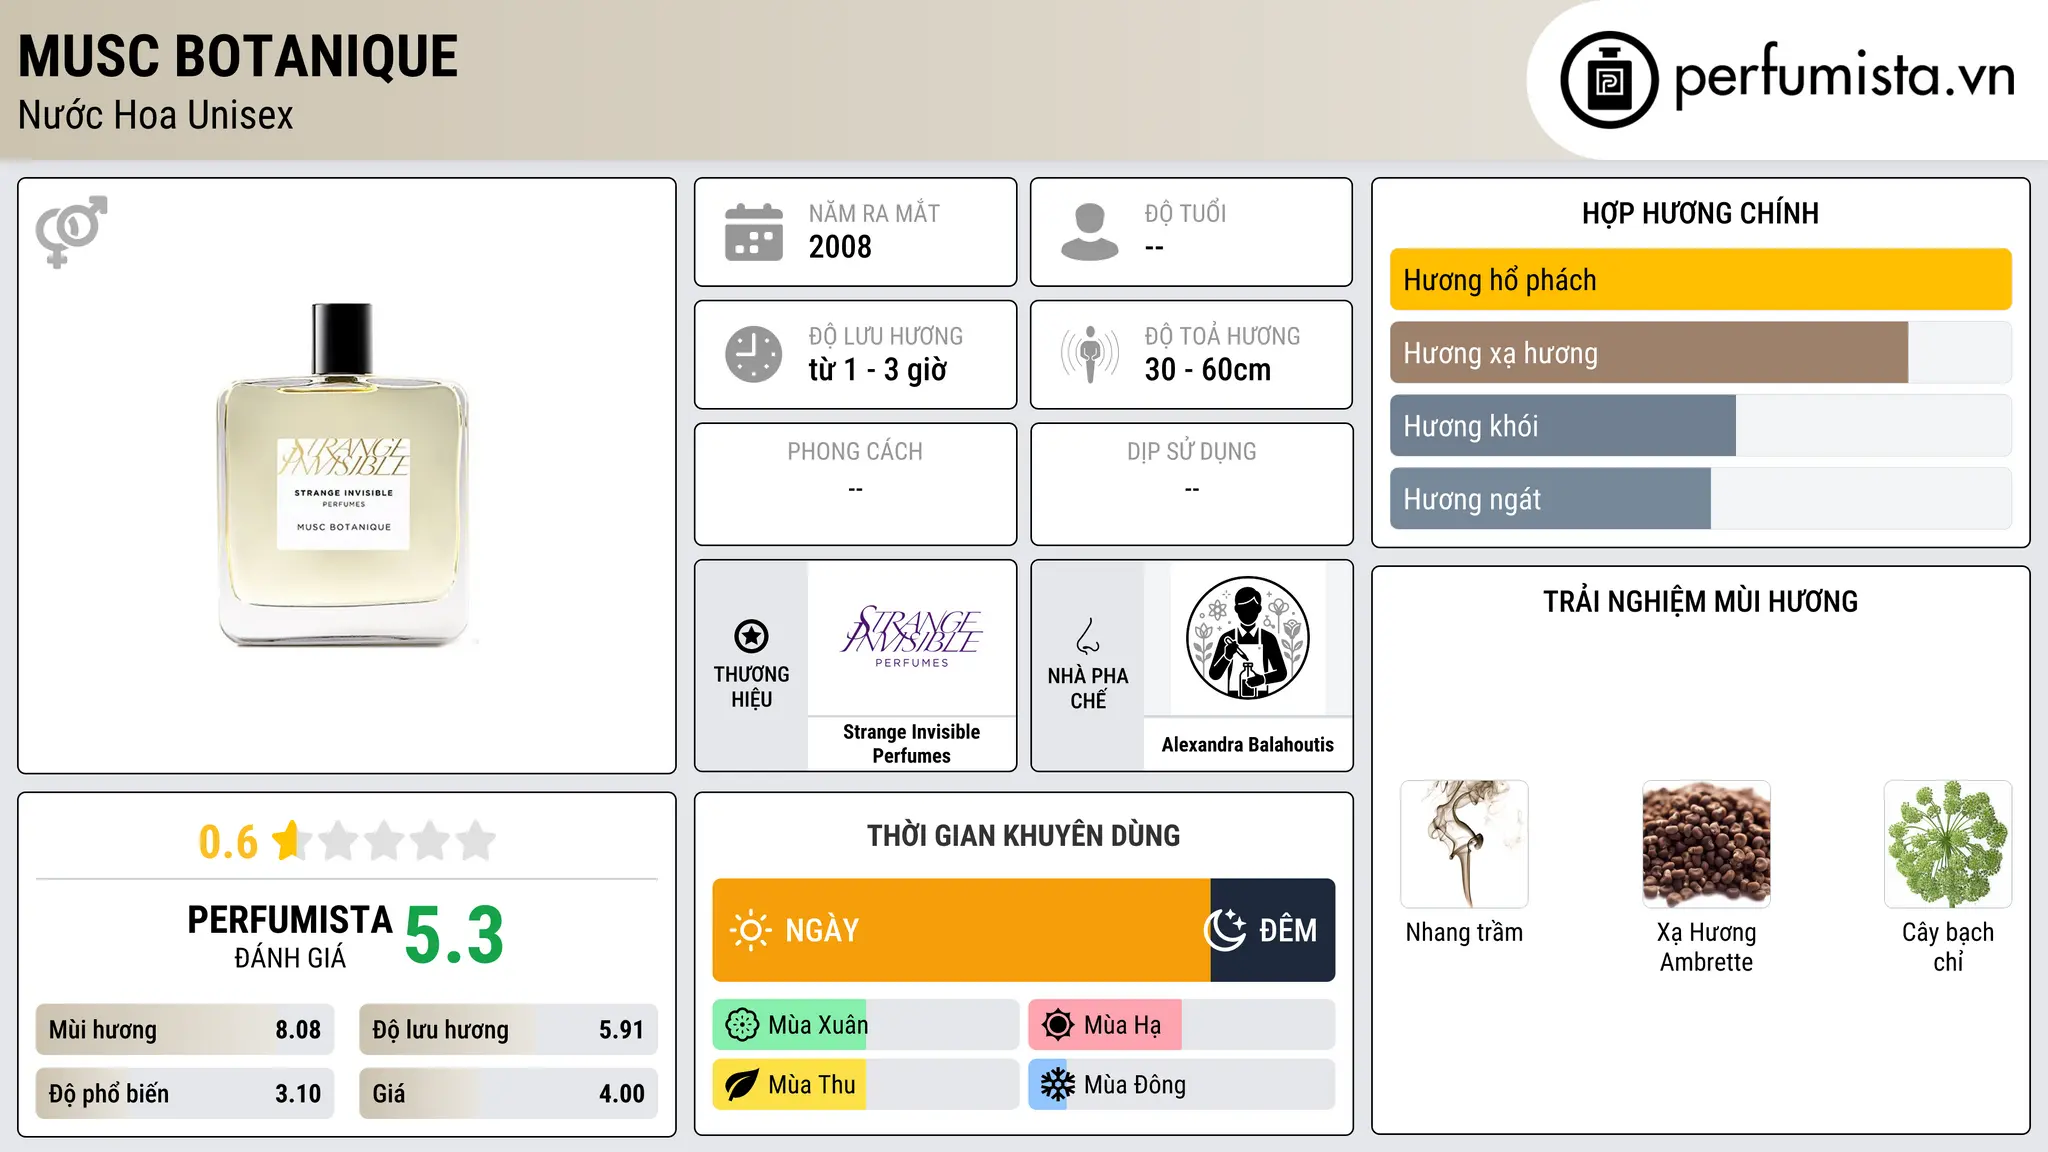Click the Mùi hương score 8.08 row
The image size is (2048, 1152).
pos(185,1029)
